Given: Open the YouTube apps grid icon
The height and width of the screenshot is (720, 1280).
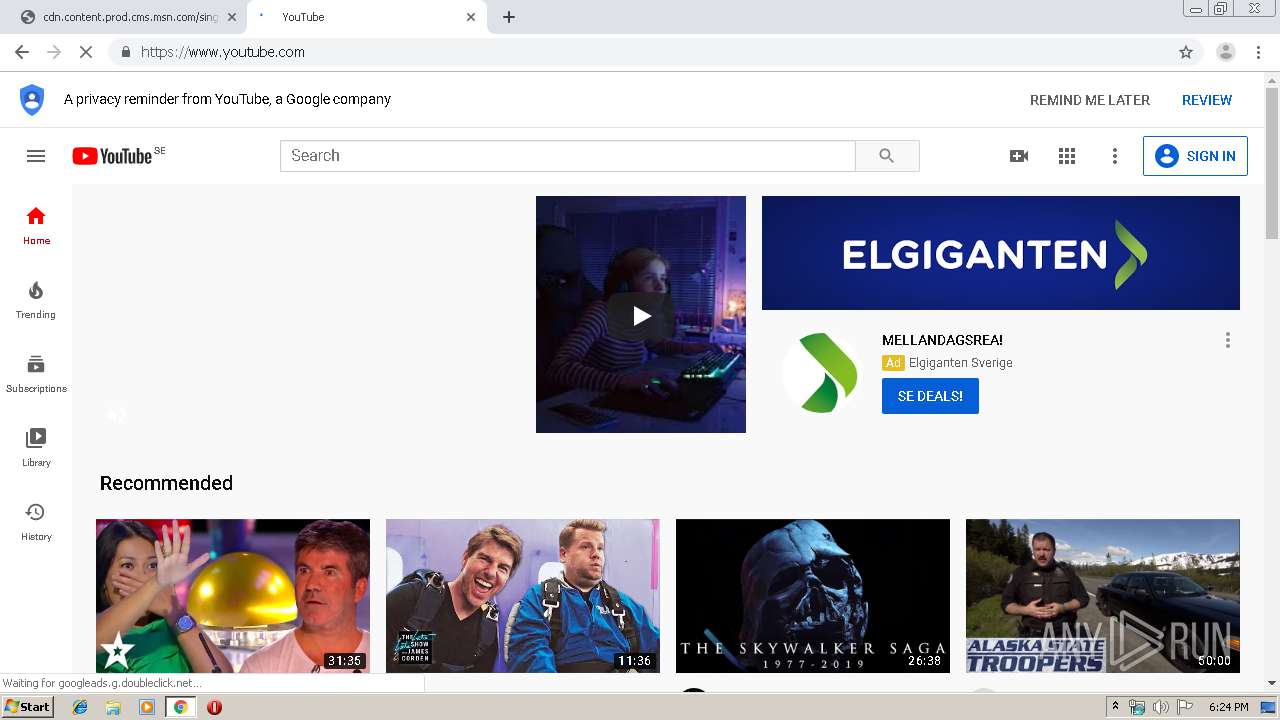Looking at the screenshot, I should (1067, 156).
